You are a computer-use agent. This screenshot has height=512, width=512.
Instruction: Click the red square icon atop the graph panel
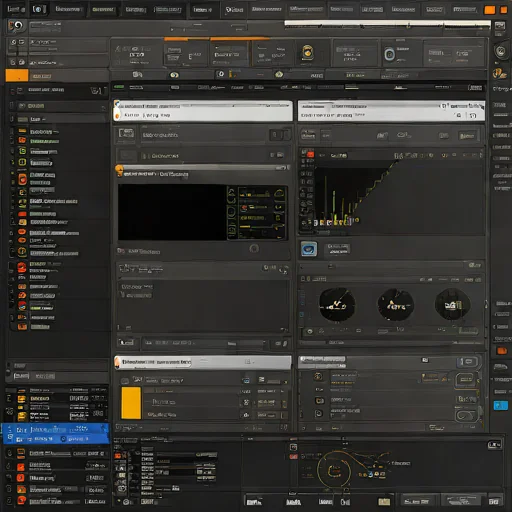pyautogui.click(x=310, y=154)
